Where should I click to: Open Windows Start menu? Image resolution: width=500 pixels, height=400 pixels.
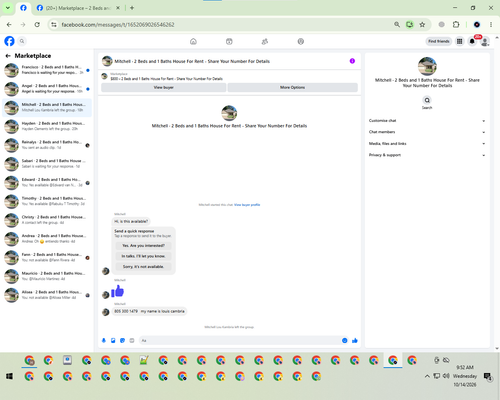(x=9, y=376)
